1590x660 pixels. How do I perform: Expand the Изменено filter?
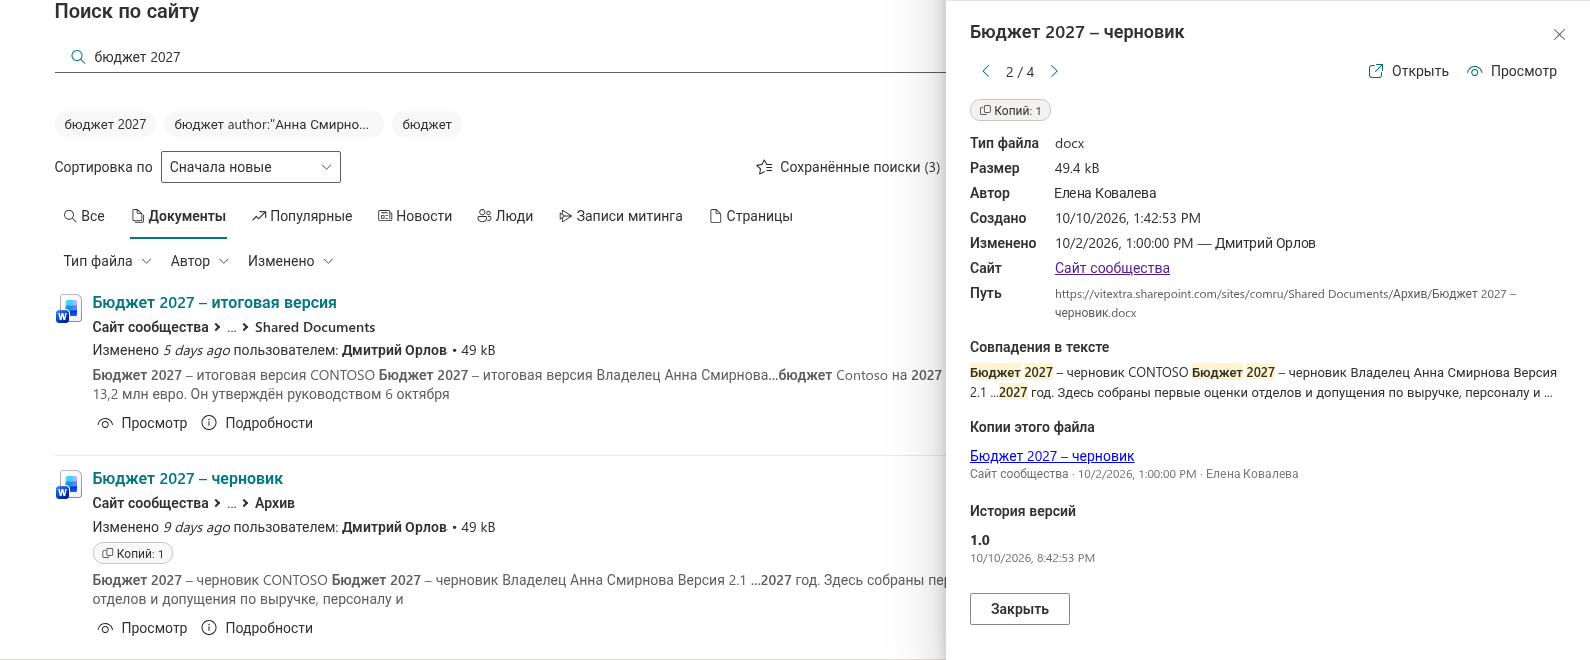tap(291, 261)
